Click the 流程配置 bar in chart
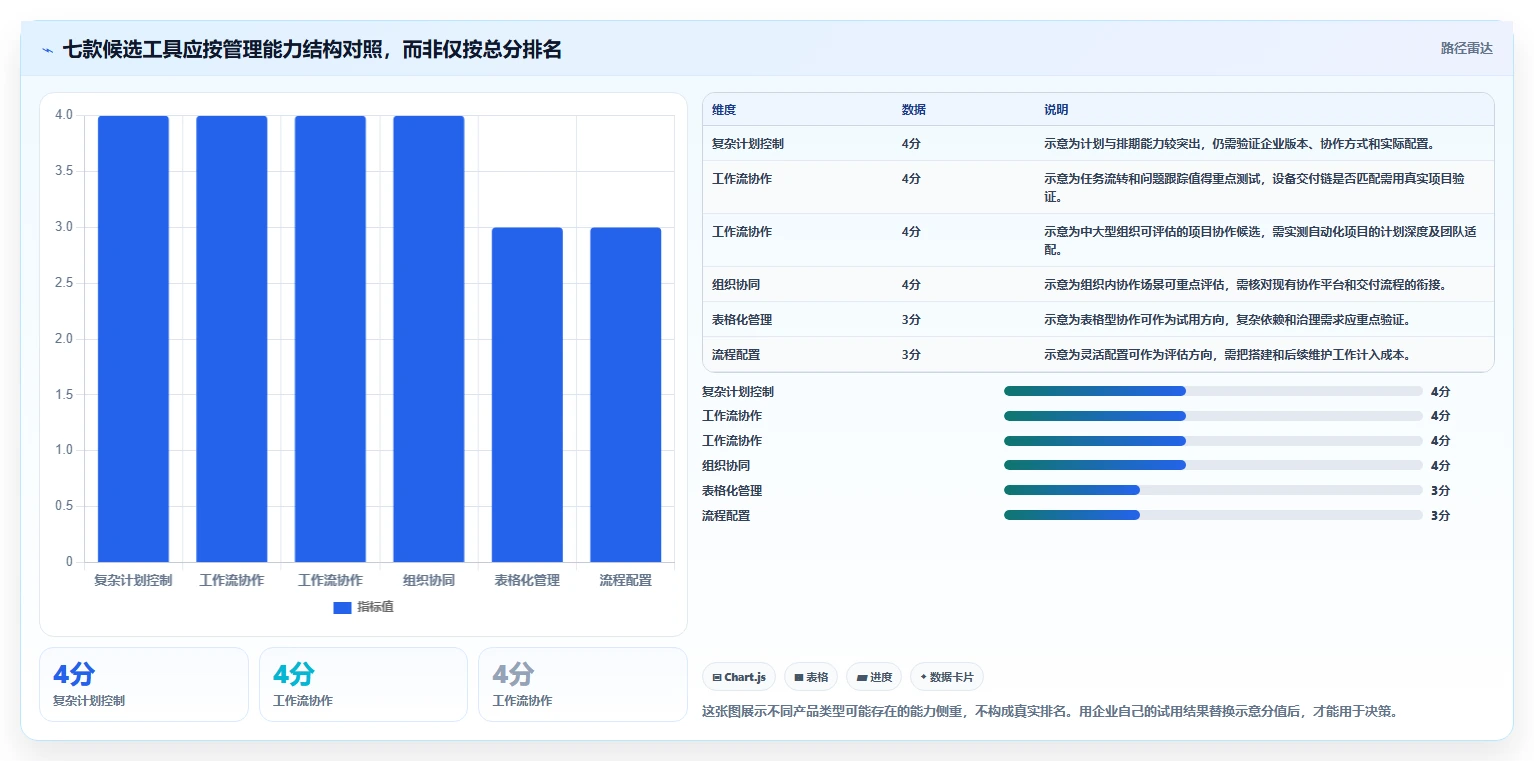This screenshot has width=1534, height=761. (x=625, y=395)
